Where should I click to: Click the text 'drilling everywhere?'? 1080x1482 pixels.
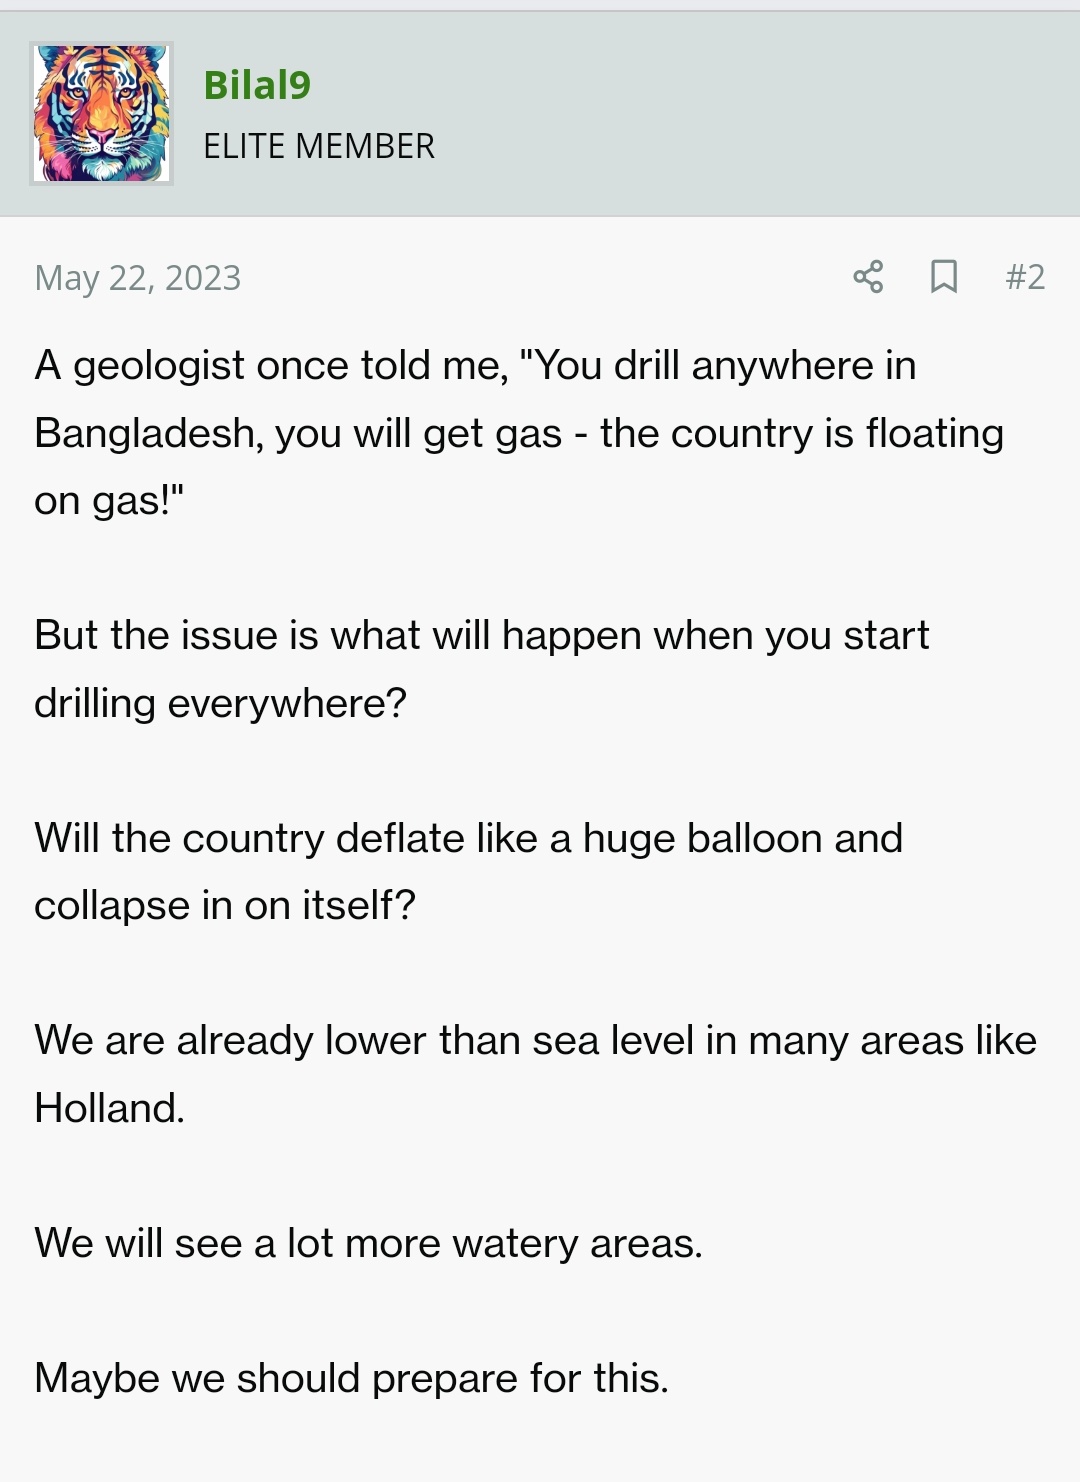point(220,703)
